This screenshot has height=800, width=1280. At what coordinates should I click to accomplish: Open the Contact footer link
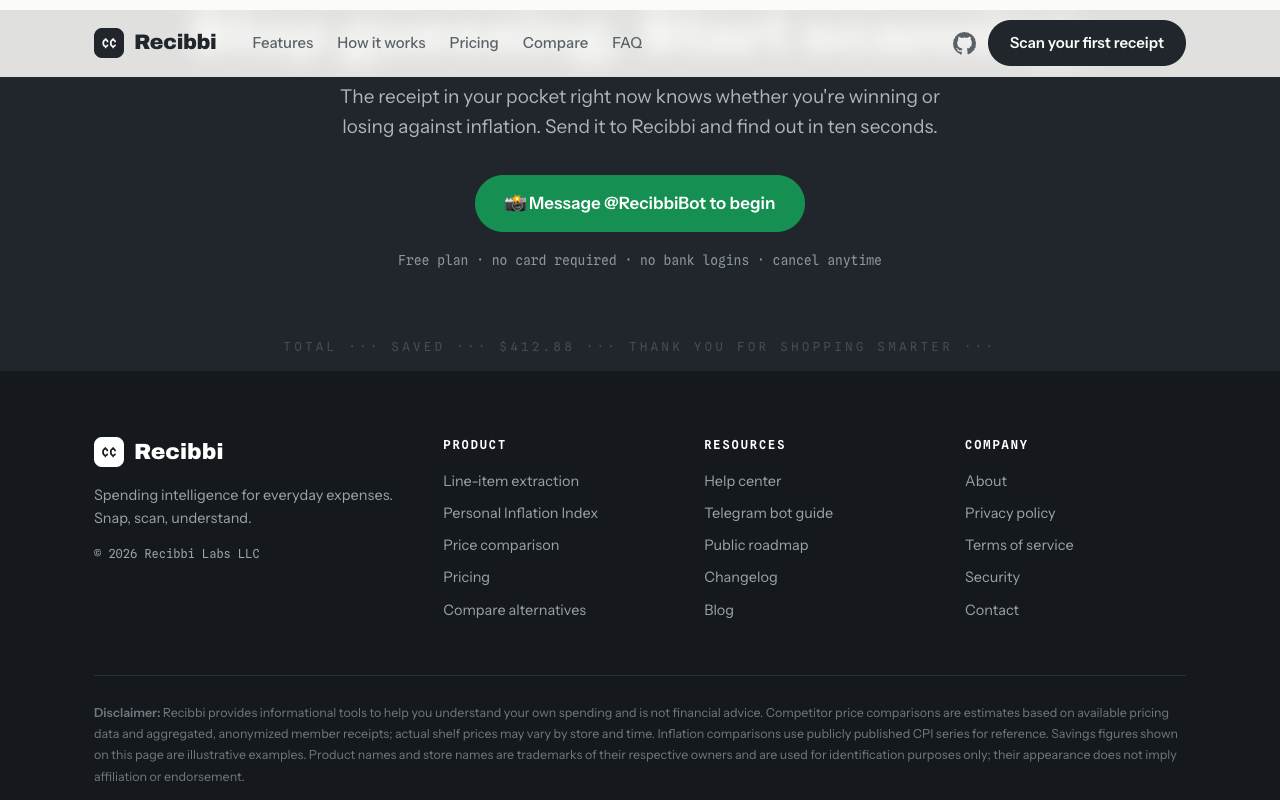click(992, 610)
